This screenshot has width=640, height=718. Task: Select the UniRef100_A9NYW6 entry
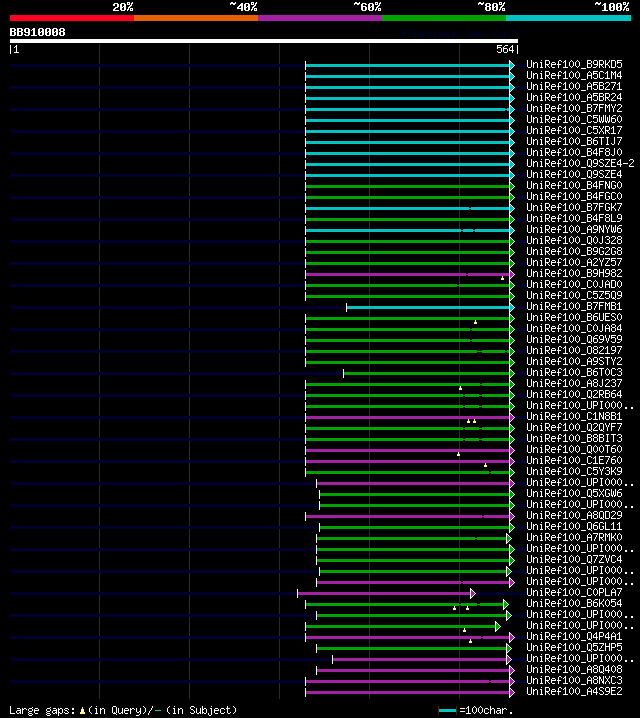pos(574,229)
